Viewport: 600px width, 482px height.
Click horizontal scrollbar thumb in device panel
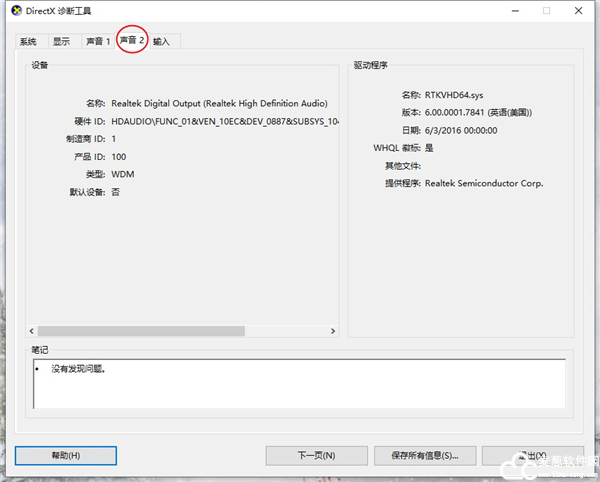[141, 331]
